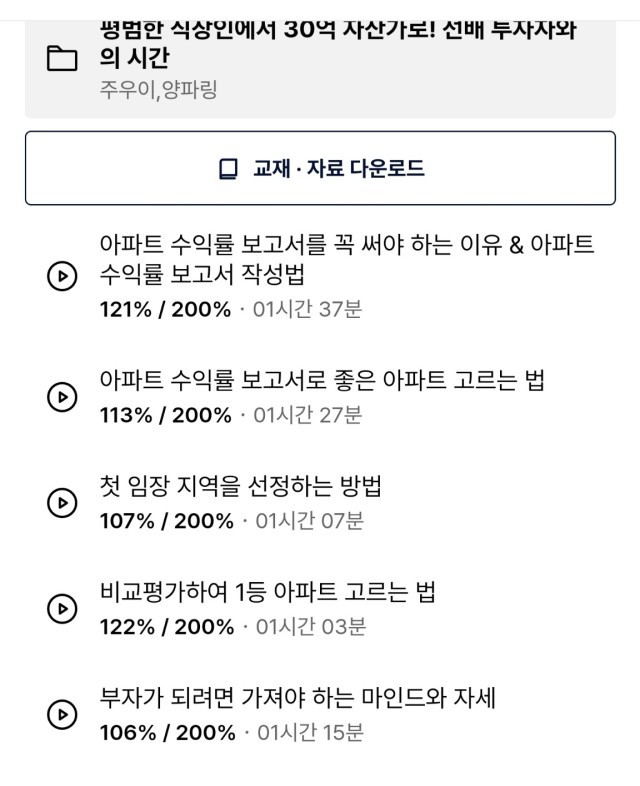Open lecture title 첫 임장 지역을 선정하는 방법
Image resolution: width=640 pixels, height=786 pixels.
tap(241, 486)
